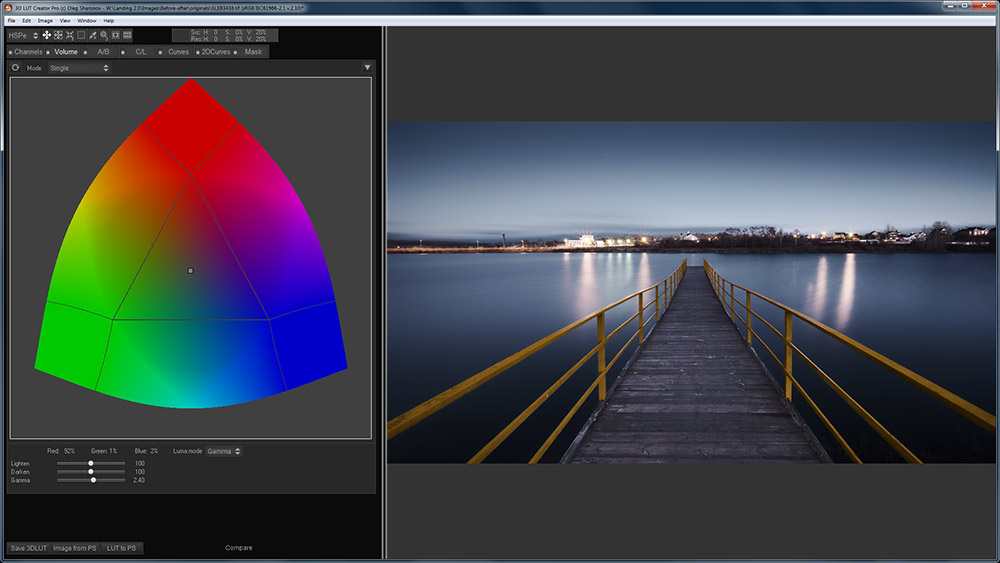
Task: Activate the magnifier zoom tool
Action: 104,35
